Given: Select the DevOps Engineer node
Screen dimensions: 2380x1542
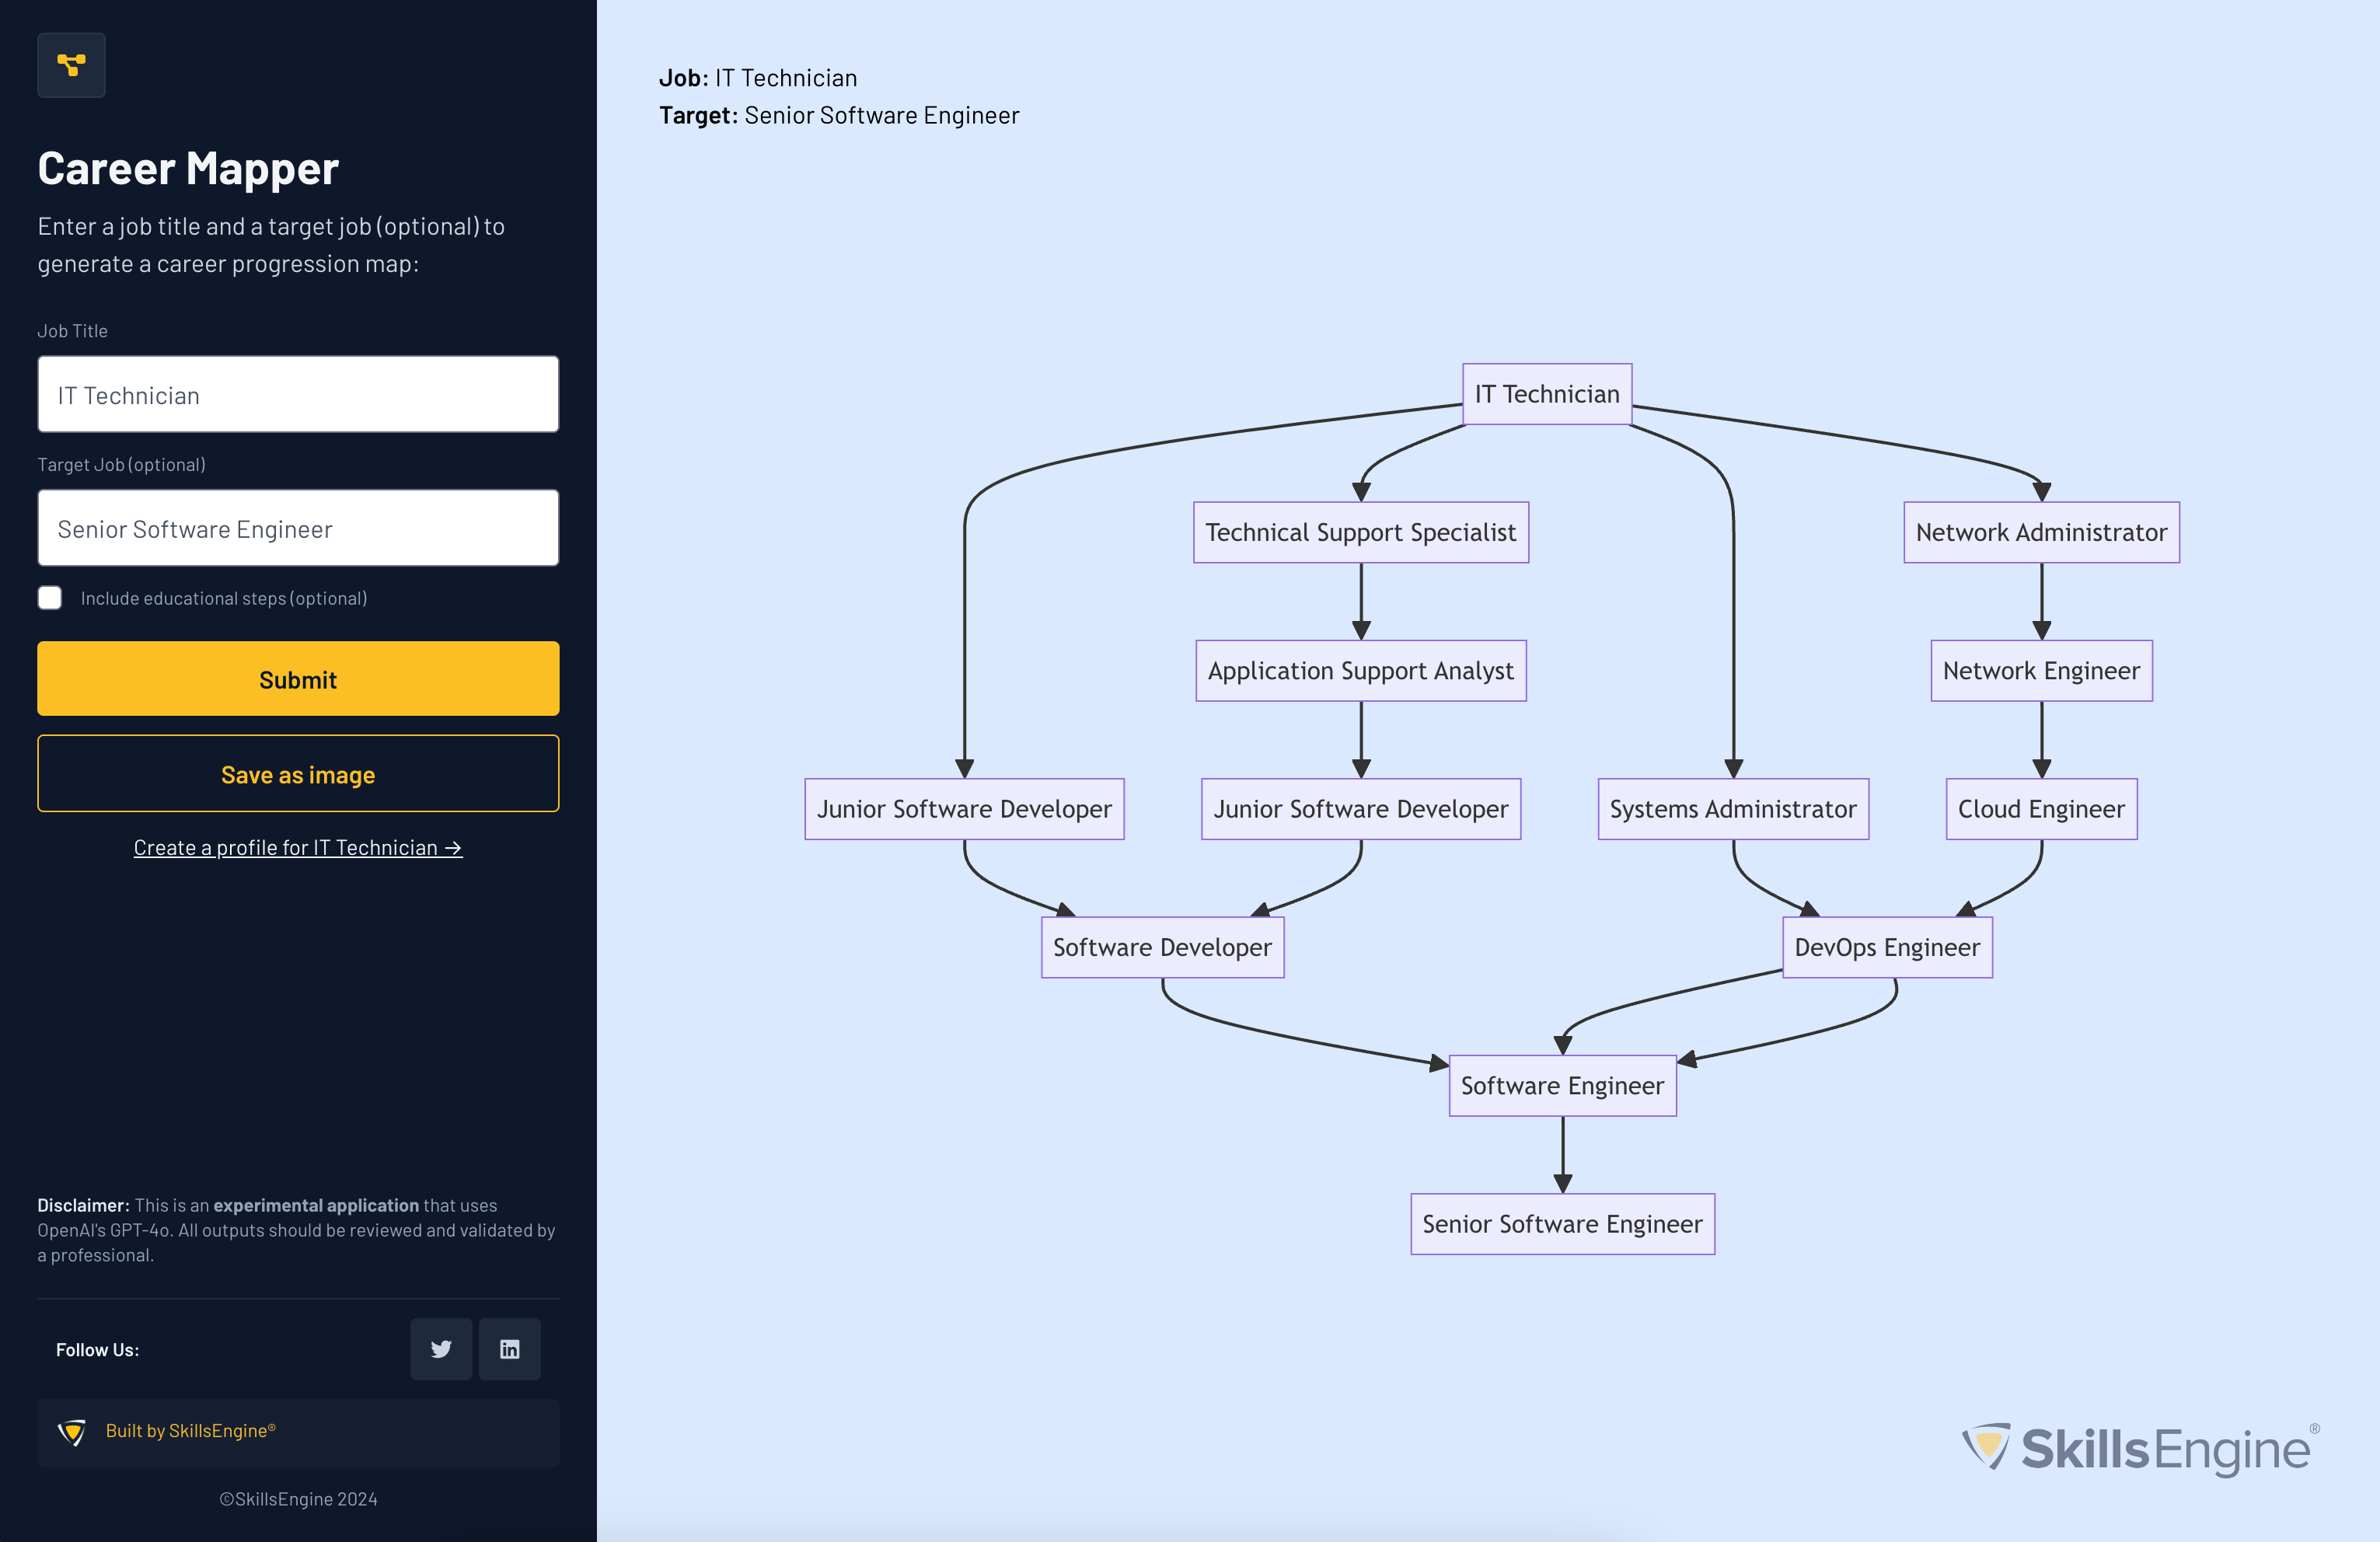Looking at the screenshot, I should [x=1886, y=947].
